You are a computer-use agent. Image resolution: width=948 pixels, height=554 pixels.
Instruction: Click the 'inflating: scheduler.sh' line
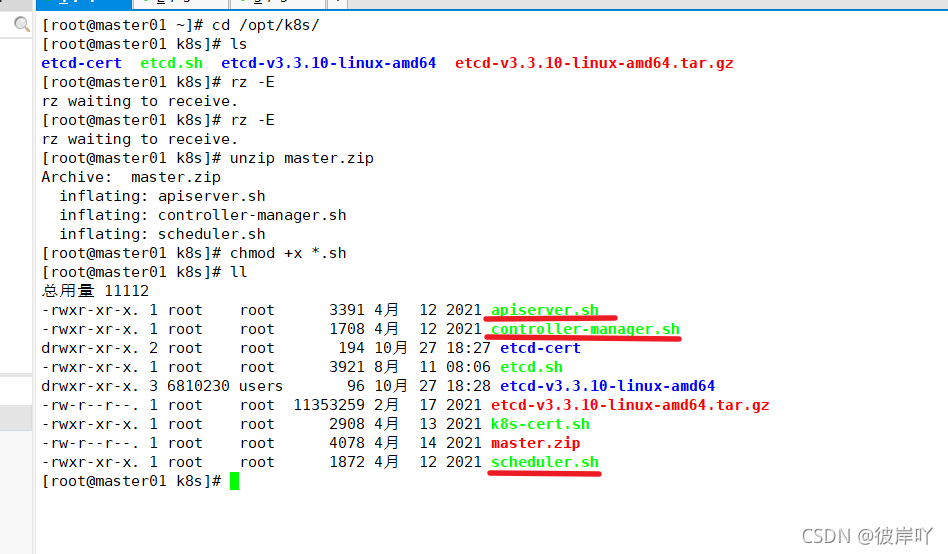click(x=162, y=234)
